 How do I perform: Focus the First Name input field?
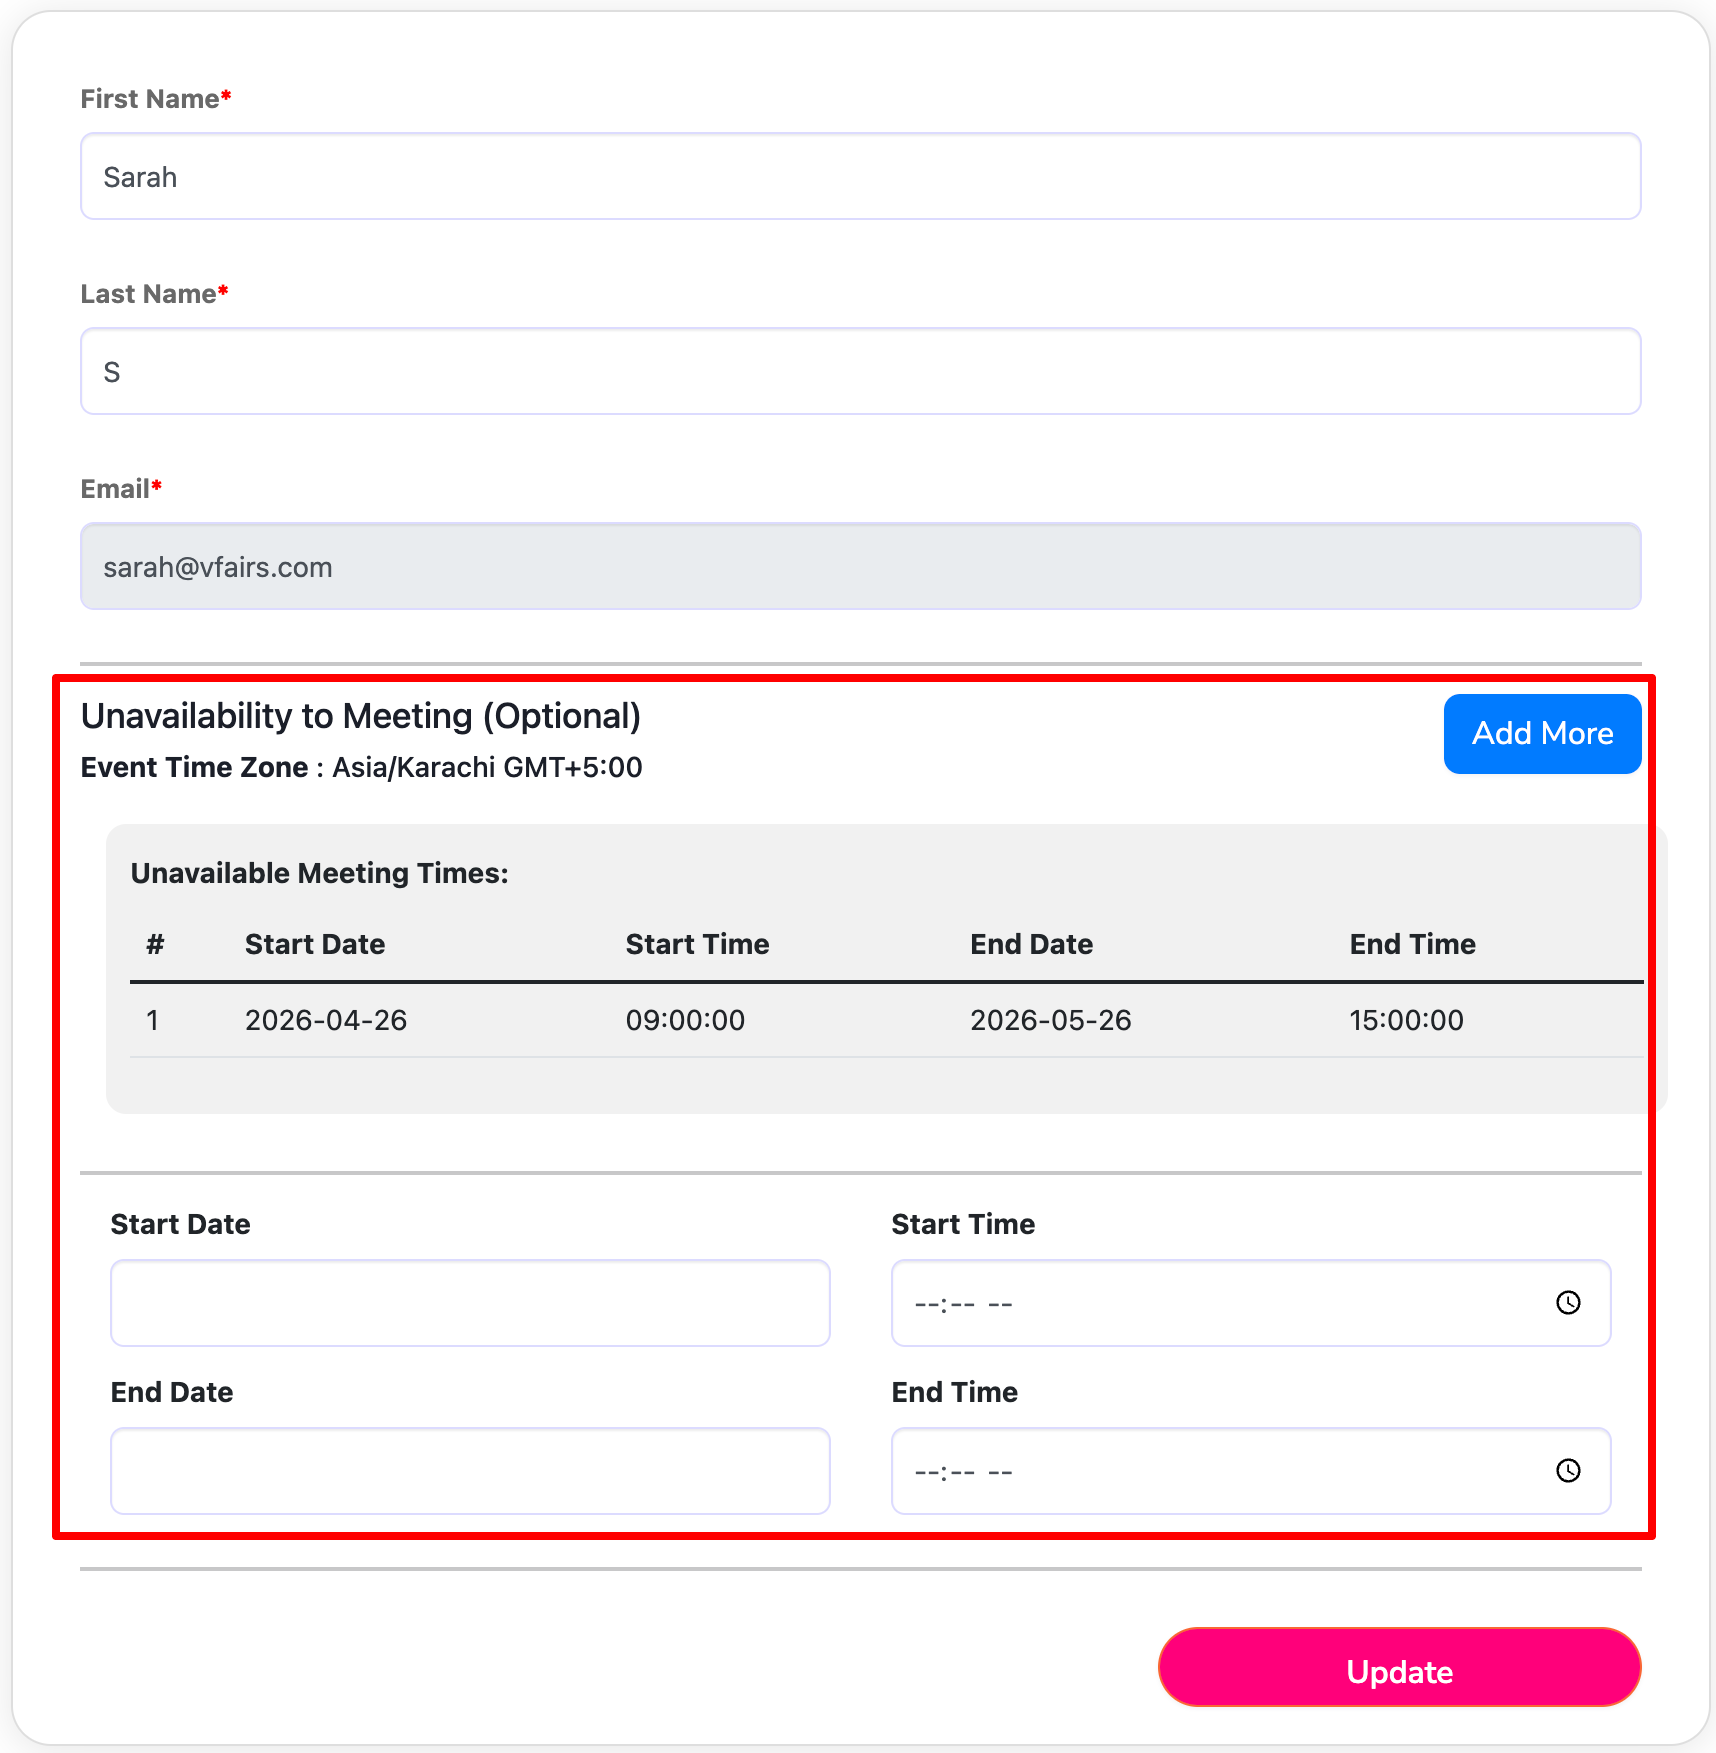(860, 177)
